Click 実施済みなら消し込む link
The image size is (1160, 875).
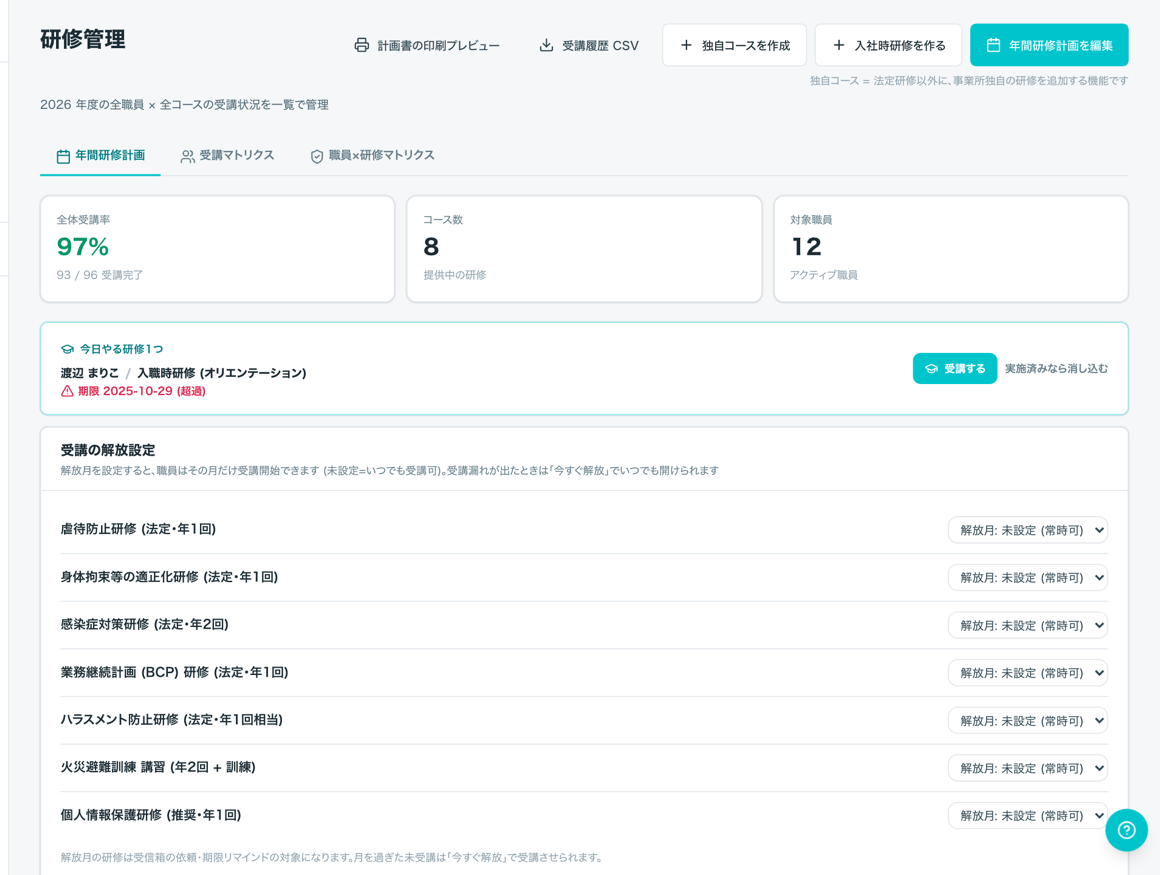click(x=1056, y=368)
